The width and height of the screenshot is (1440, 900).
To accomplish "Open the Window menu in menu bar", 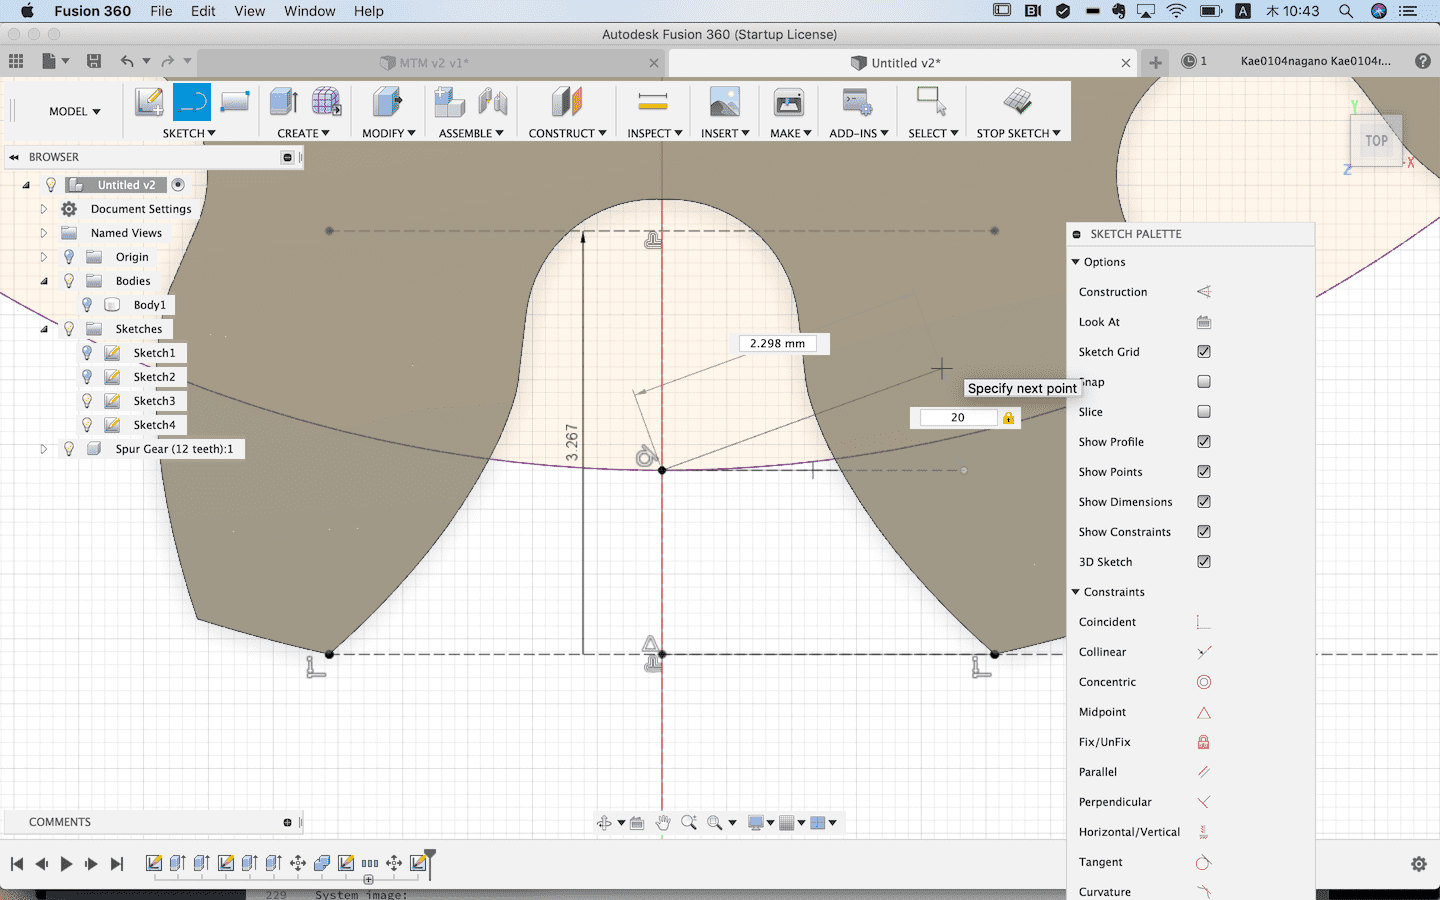I will [x=309, y=11].
